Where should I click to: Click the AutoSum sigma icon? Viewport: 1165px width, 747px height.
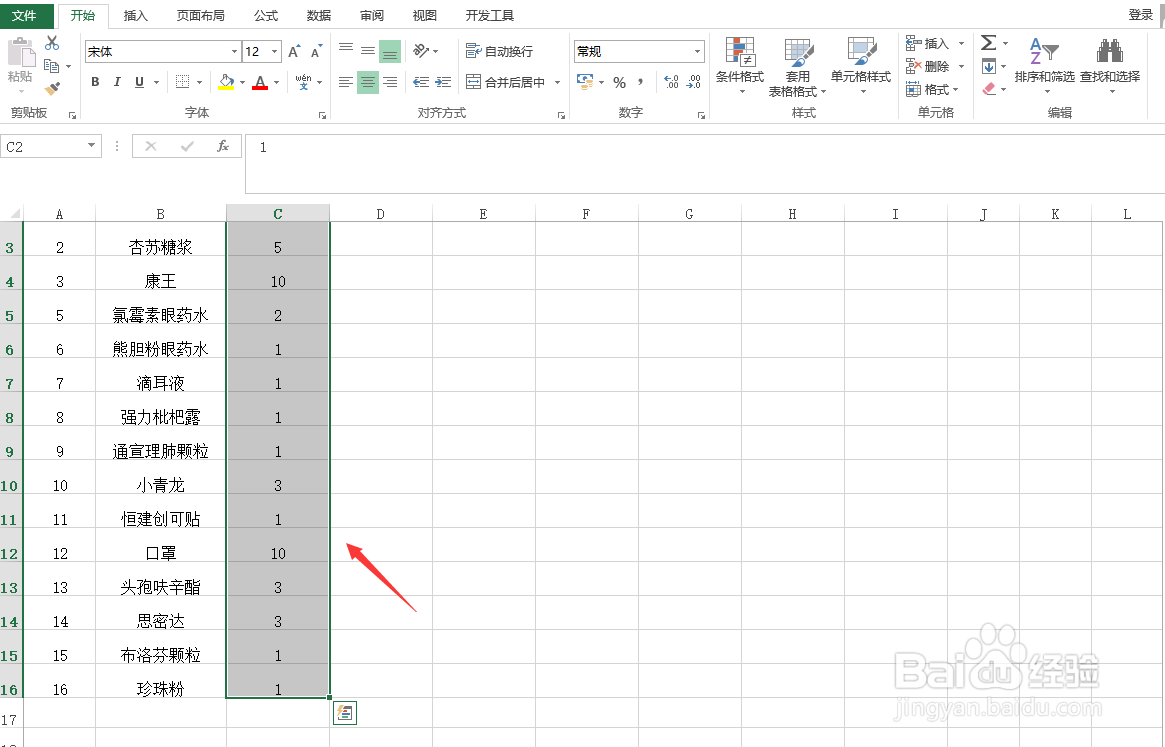[x=988, y=43]
